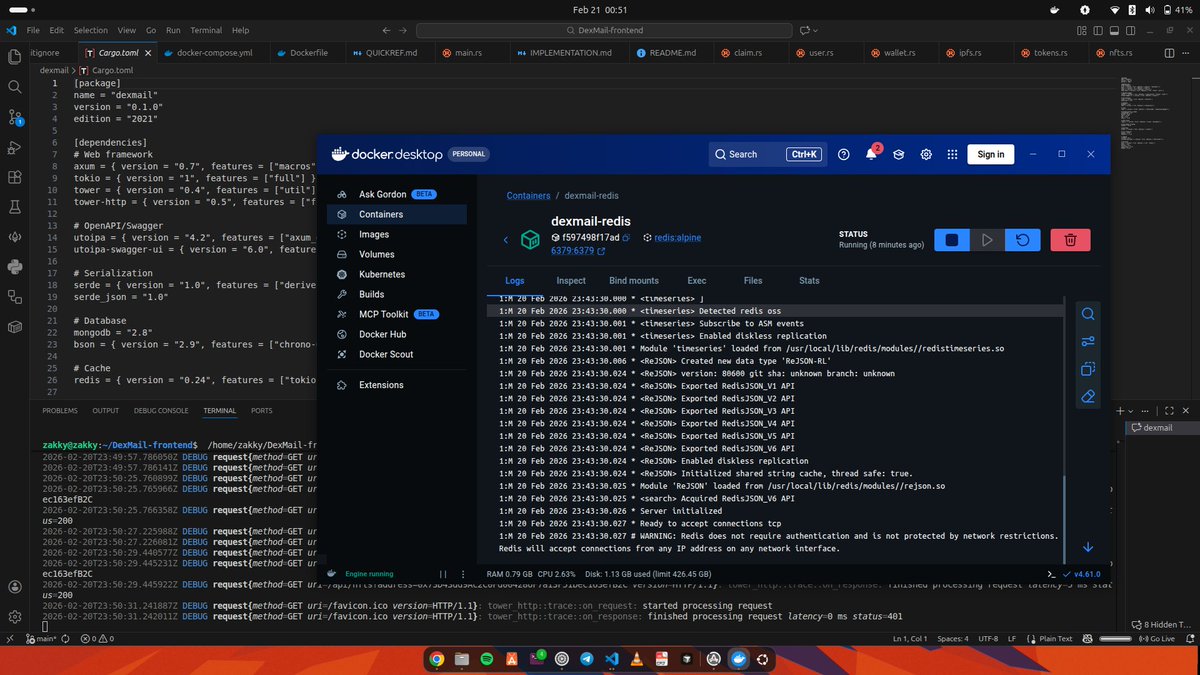Image resolution: width=1200 pixels, height=675 pixels.
Task: Copy the container logs to clipboard
Action: 1089,369
